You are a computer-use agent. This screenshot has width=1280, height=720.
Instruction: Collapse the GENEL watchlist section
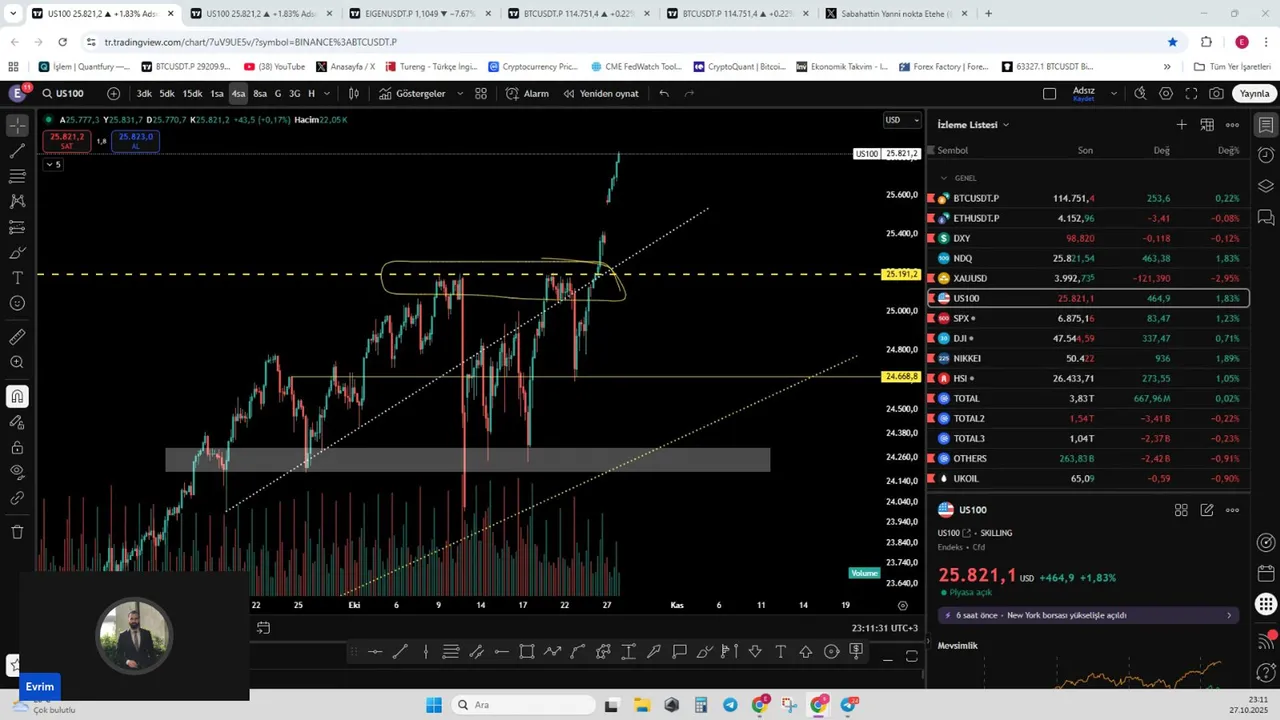(944, 178)
